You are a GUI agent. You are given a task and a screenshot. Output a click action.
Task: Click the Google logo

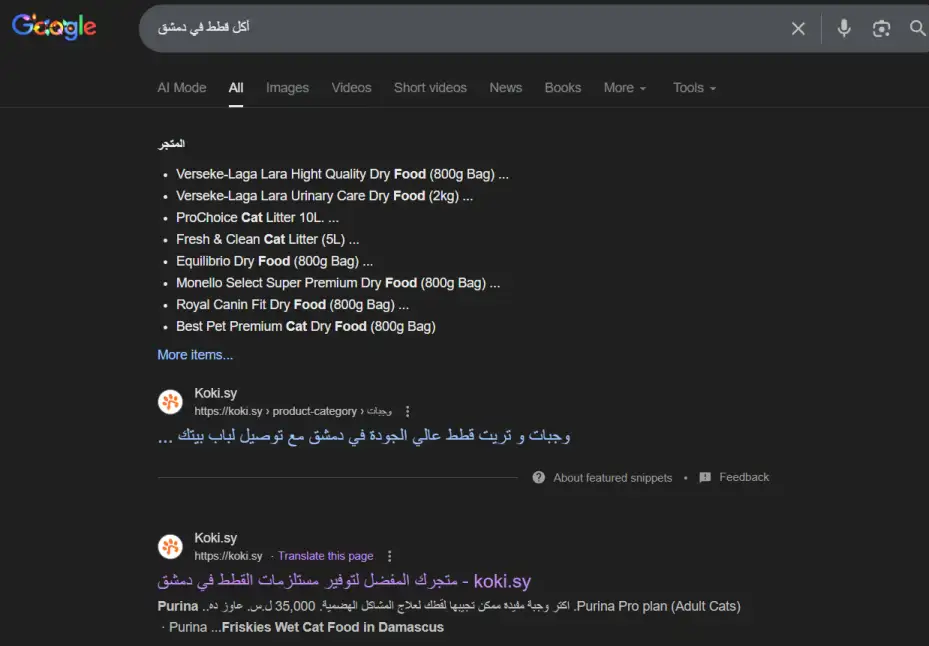(54, 27)
